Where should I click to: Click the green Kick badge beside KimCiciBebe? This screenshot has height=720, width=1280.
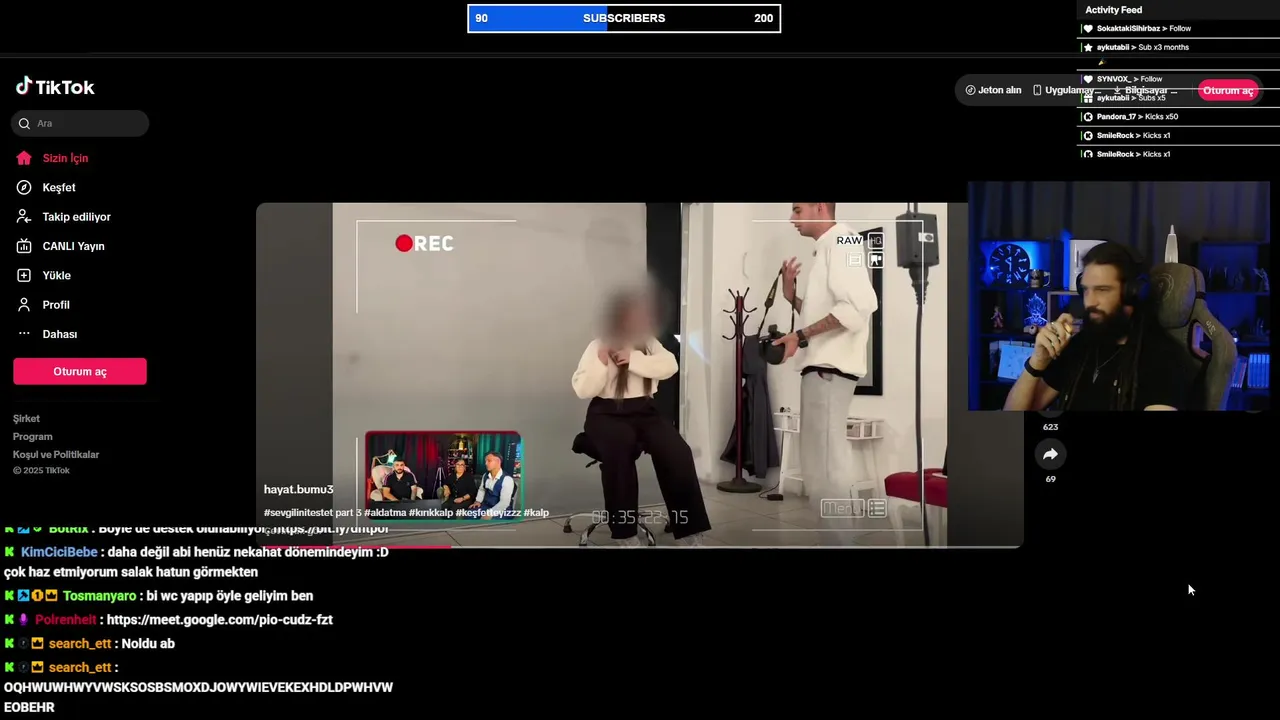point(9,552)
